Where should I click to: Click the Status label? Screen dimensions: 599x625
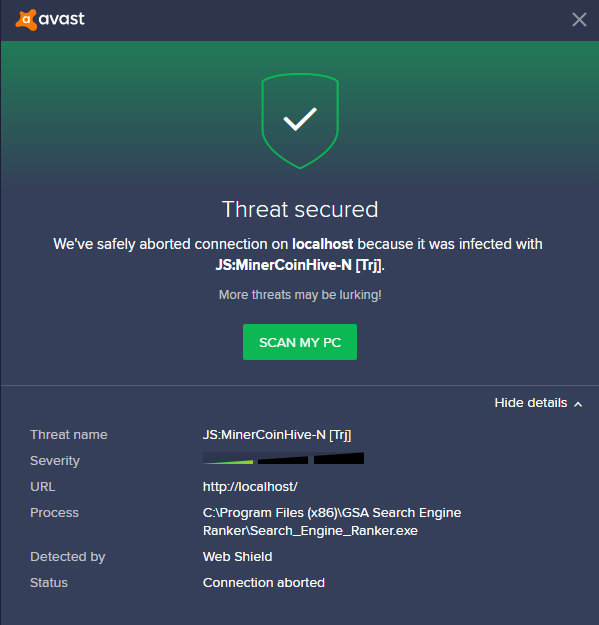(49, 583)
